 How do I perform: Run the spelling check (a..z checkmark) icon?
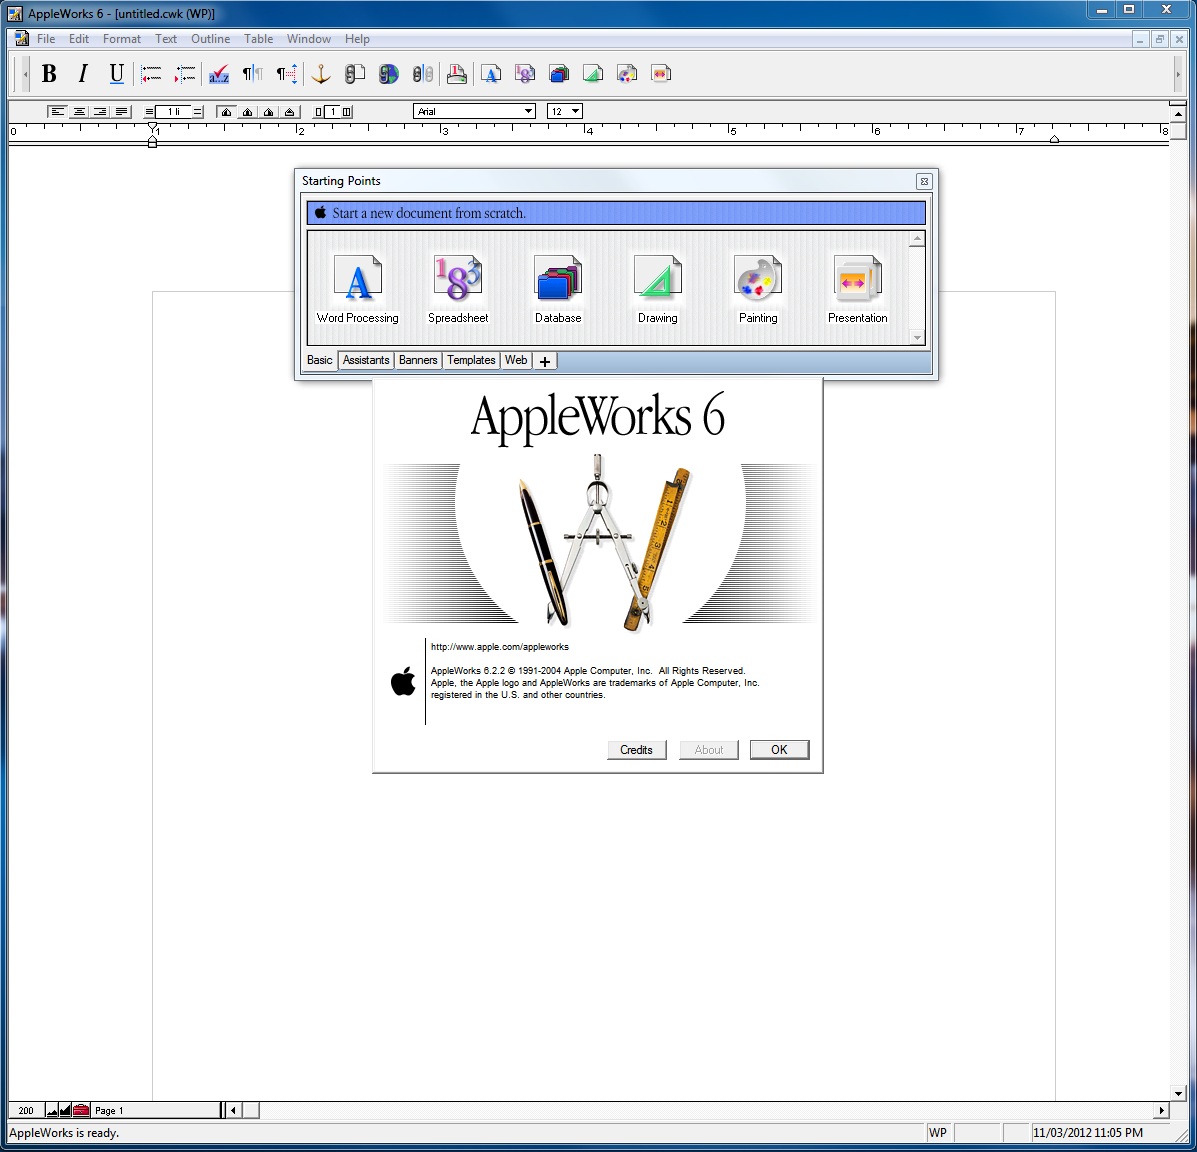[x=218, y=73]
